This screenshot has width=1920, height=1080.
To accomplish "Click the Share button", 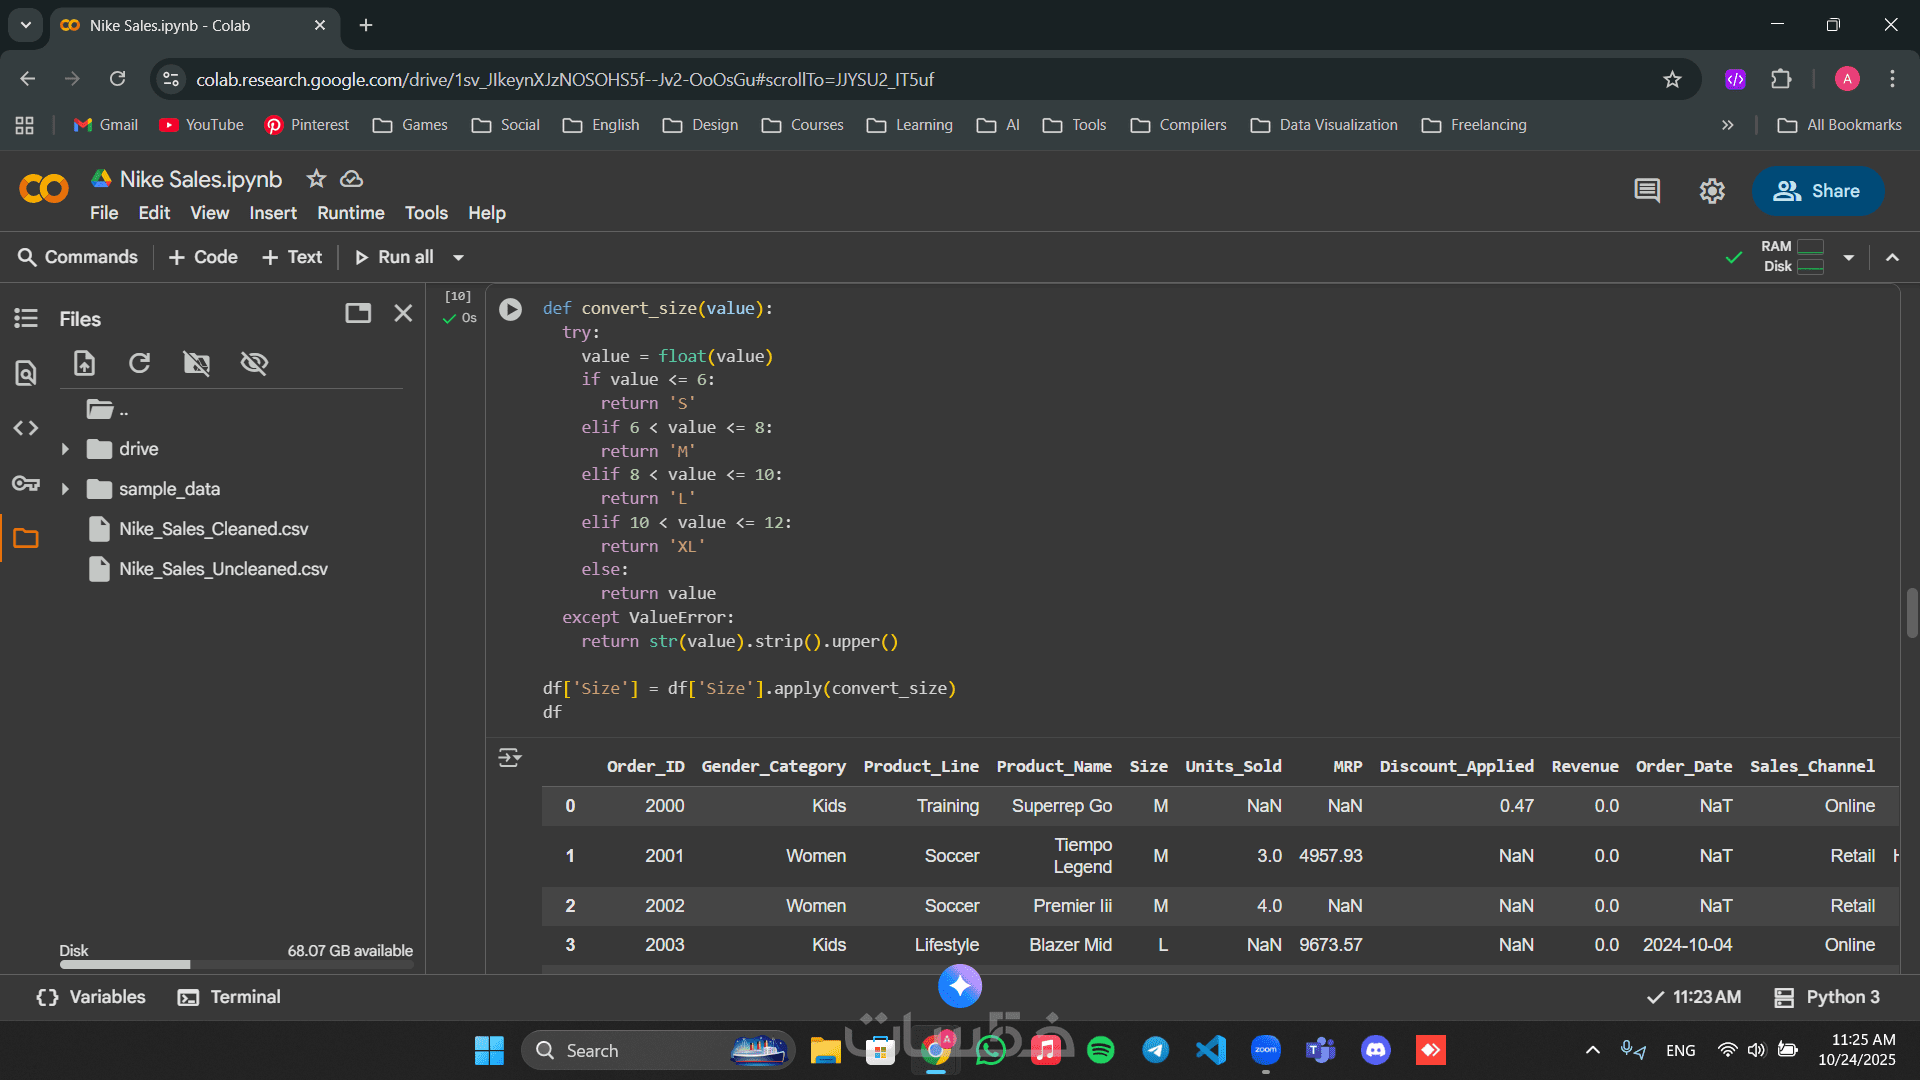I will click(x=1817, y=191).
